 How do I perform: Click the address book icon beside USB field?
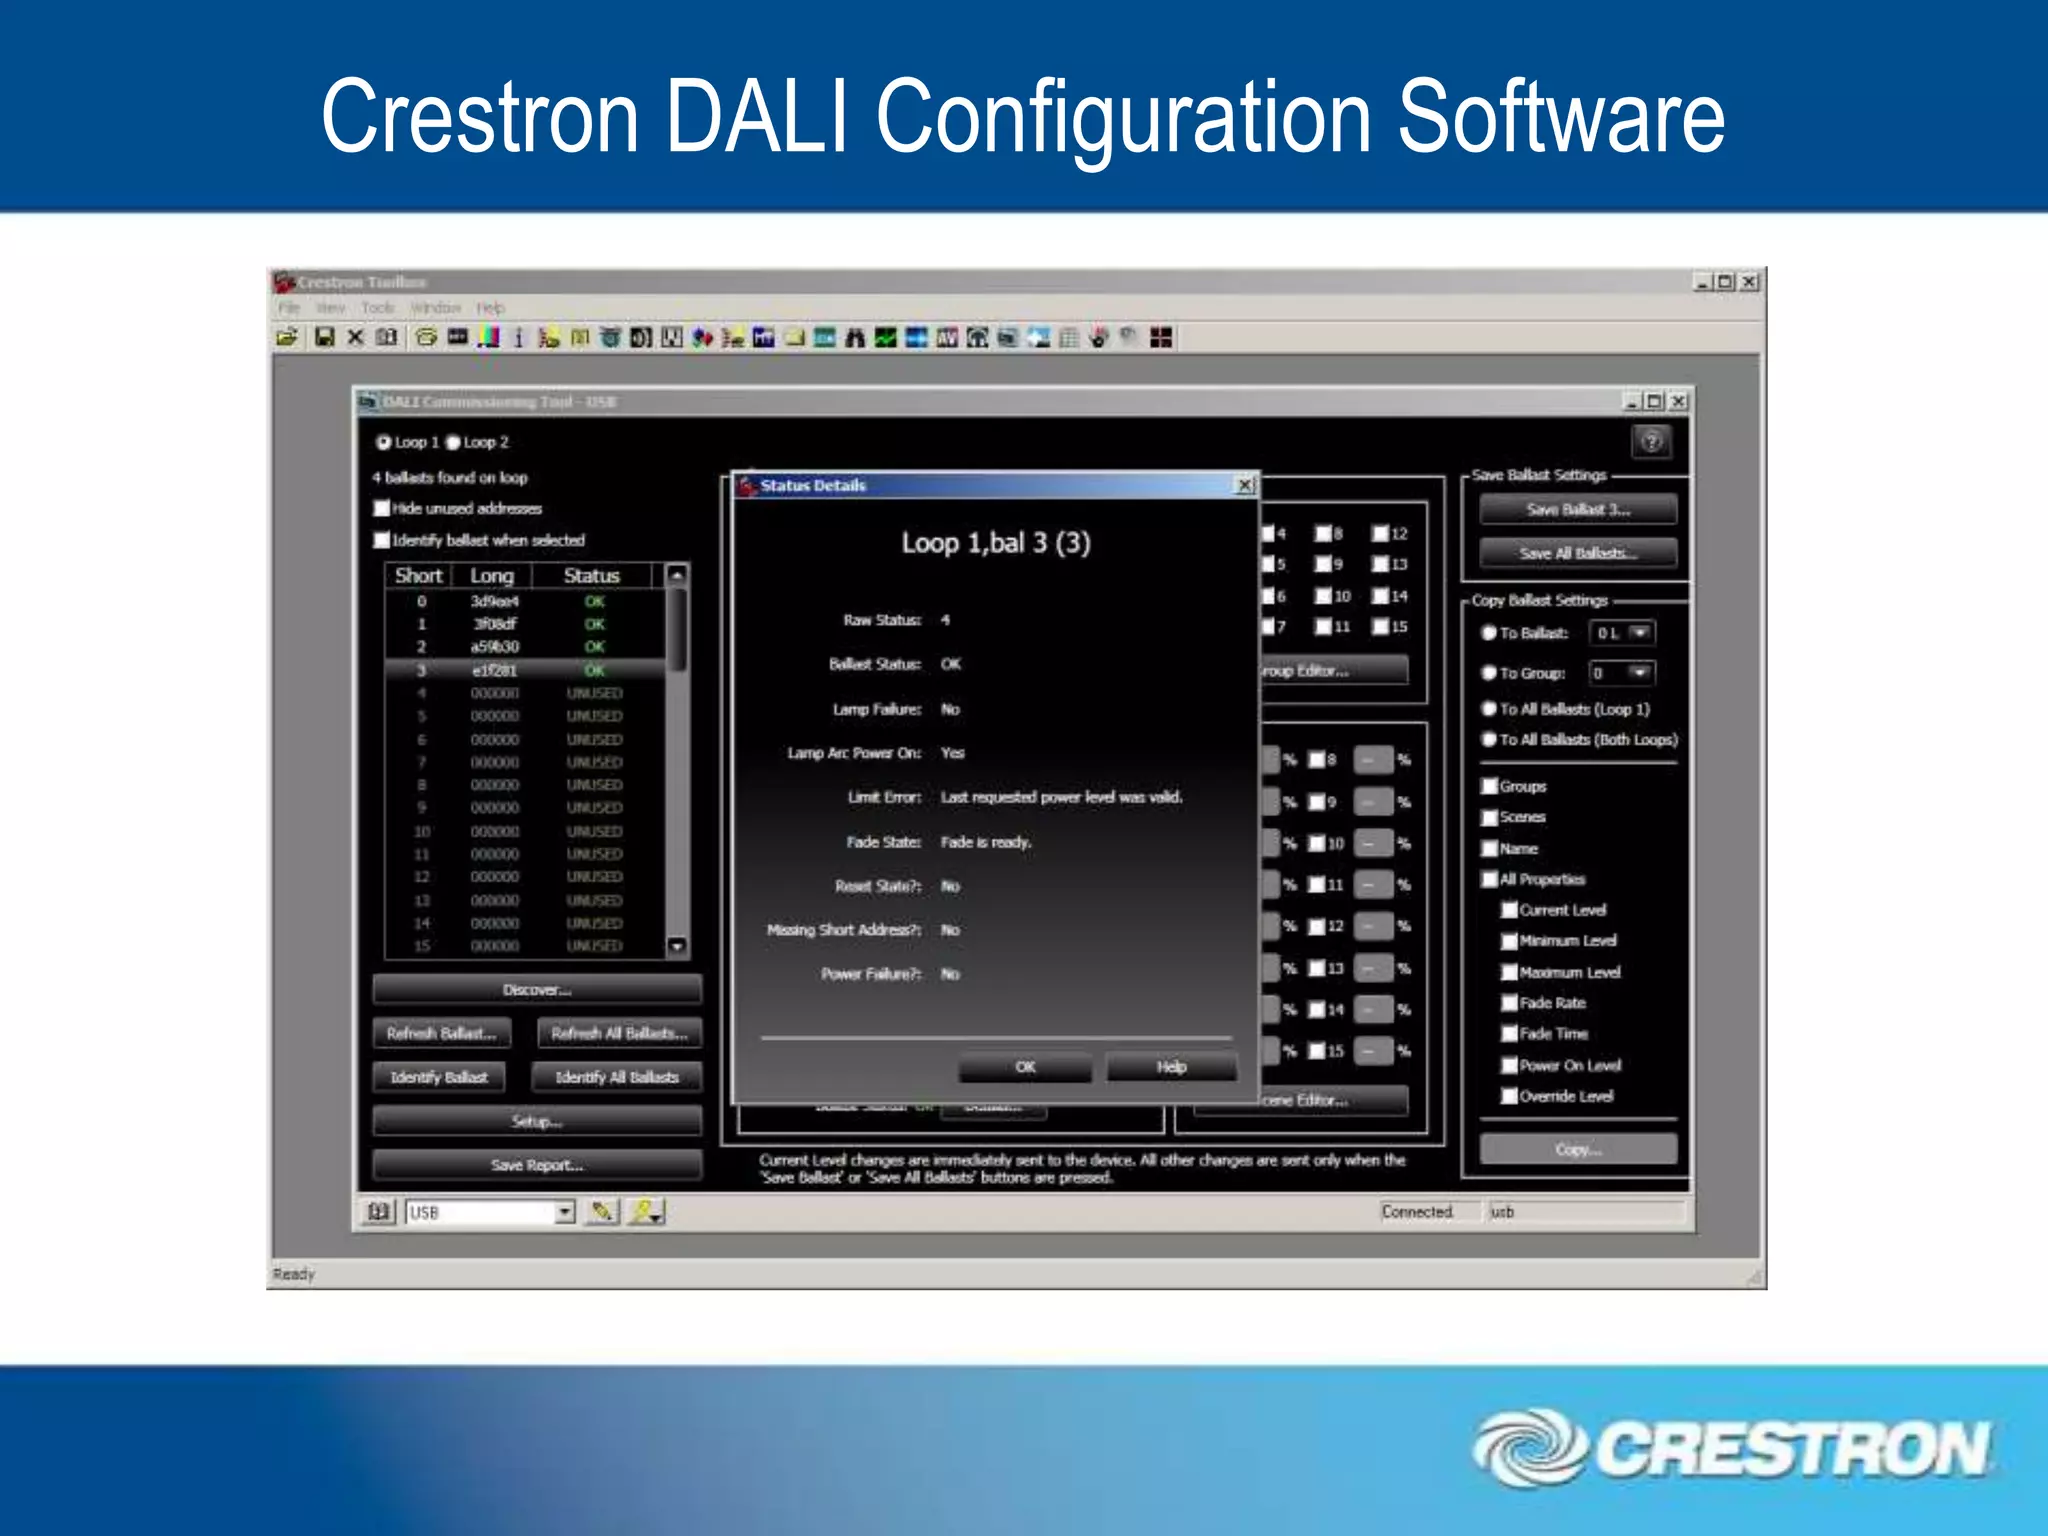click(x=378, y=1212)
